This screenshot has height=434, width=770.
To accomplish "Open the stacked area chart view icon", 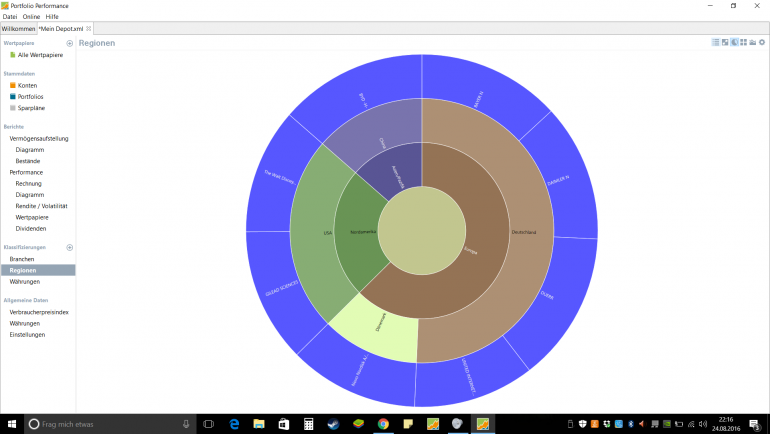I will (x=752, y=43).
